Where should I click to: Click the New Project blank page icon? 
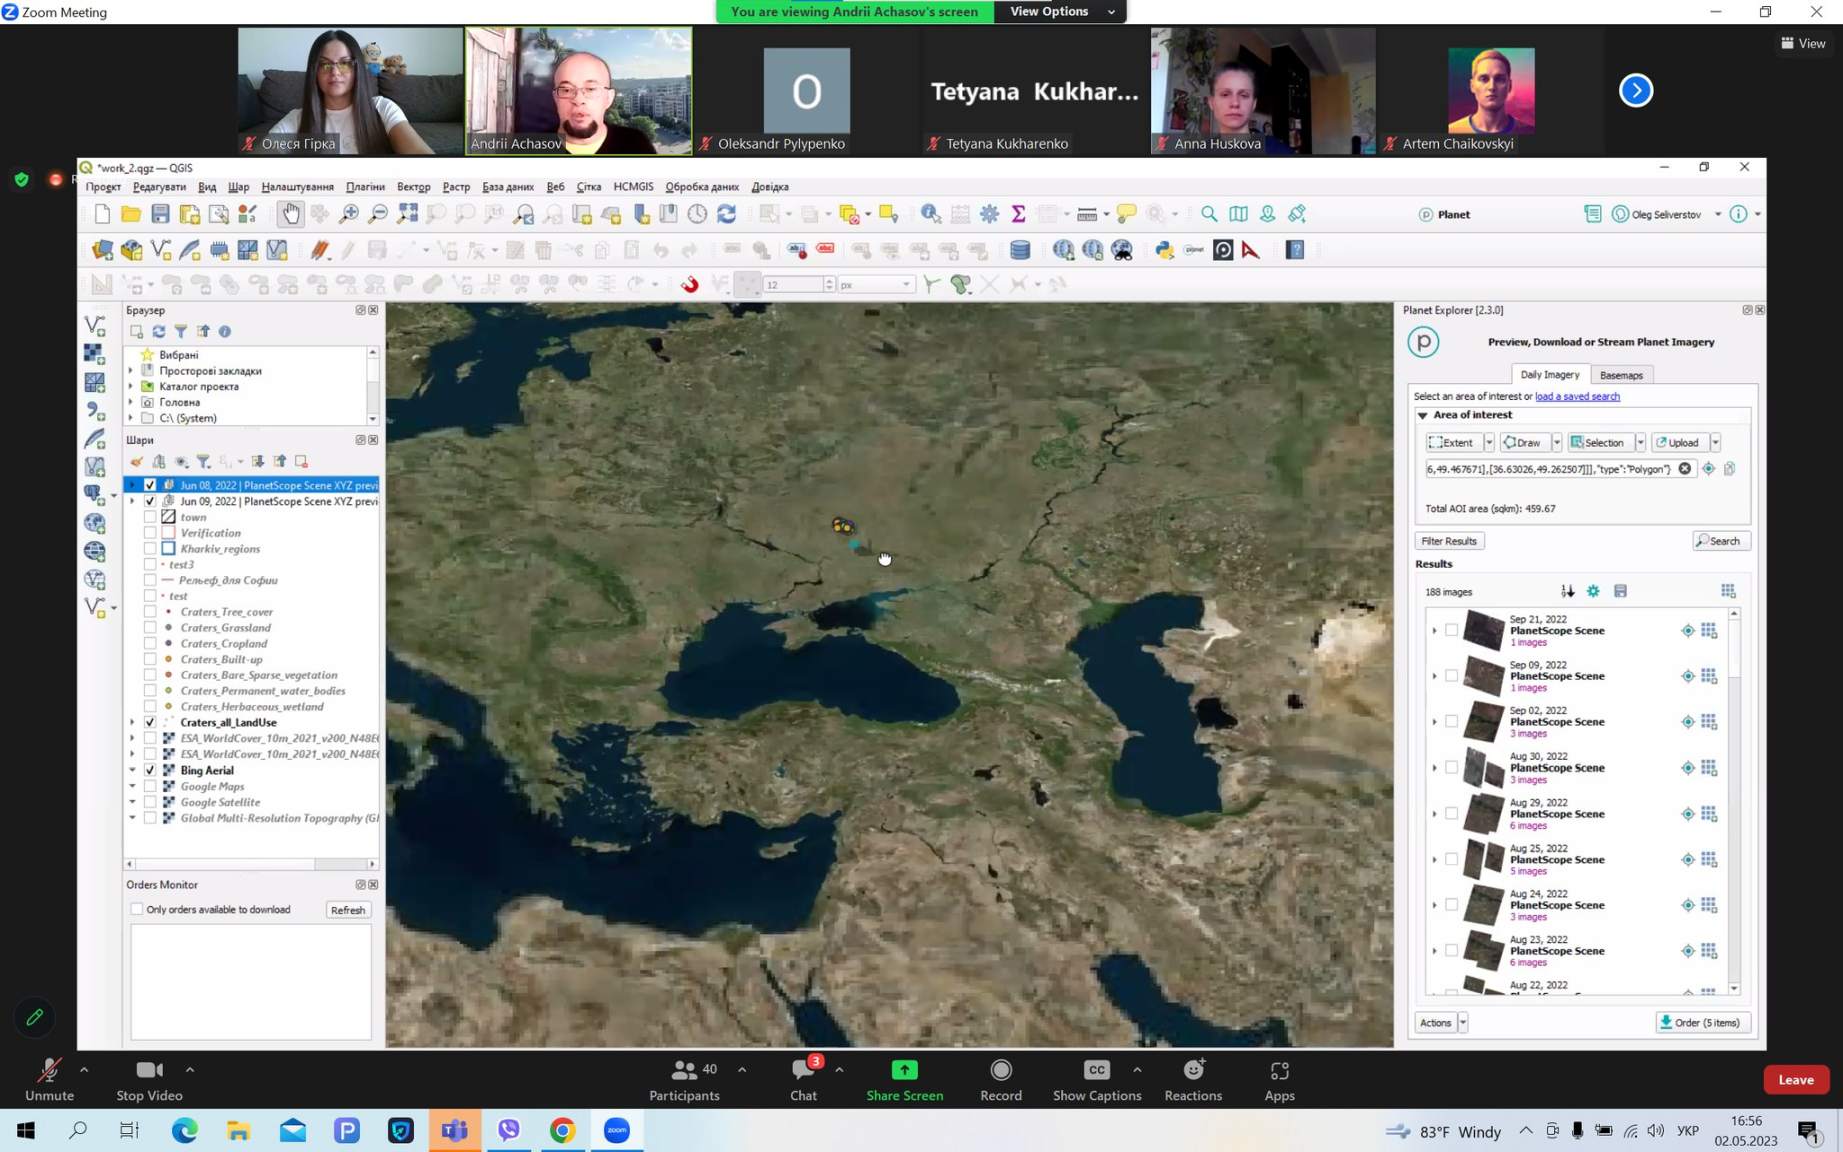(x=102, y=214)
